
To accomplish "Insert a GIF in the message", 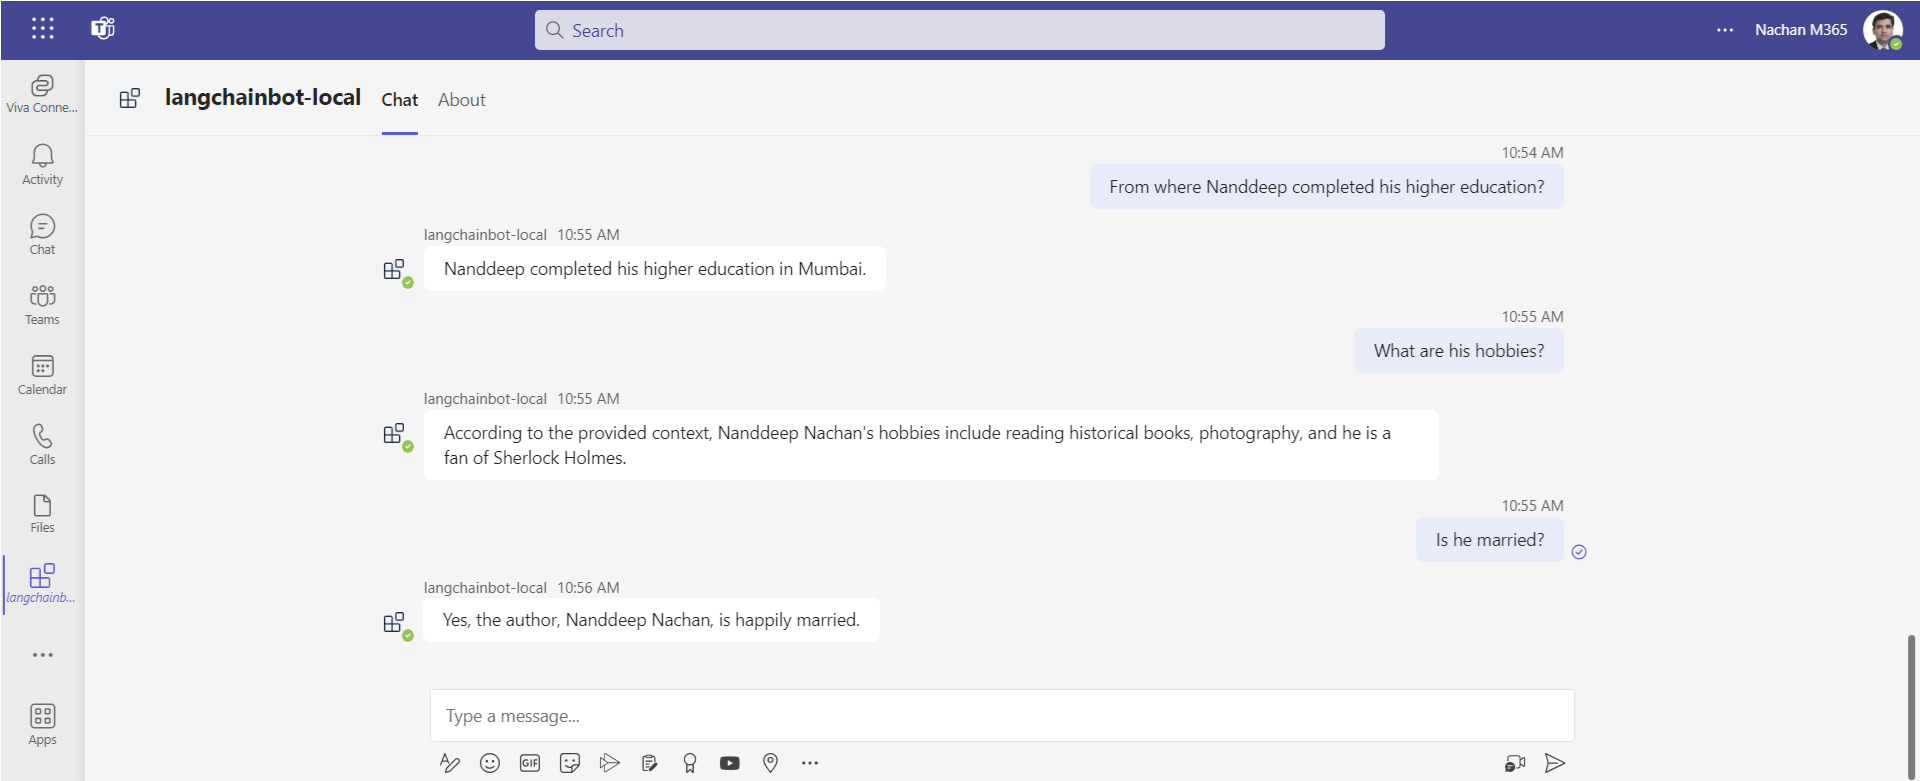I will pos(530,763).
